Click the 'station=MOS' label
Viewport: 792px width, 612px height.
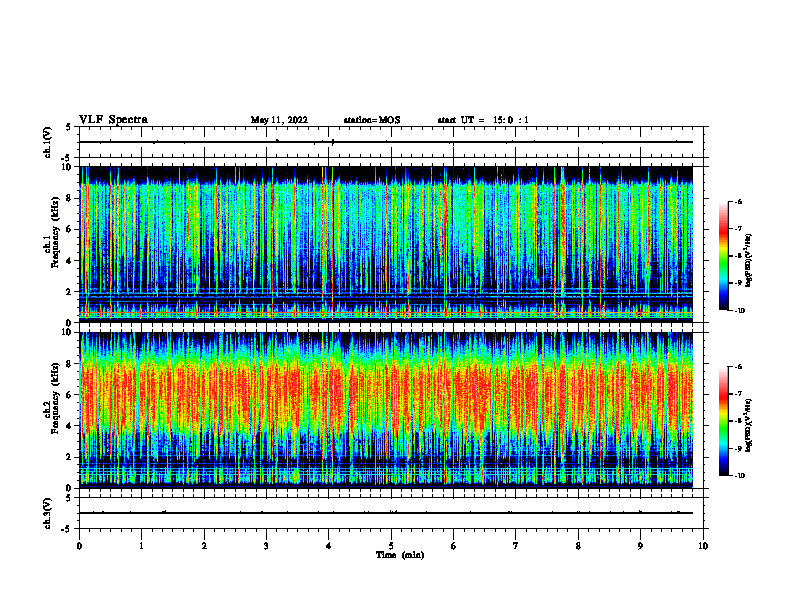click(x=372, y=120)
